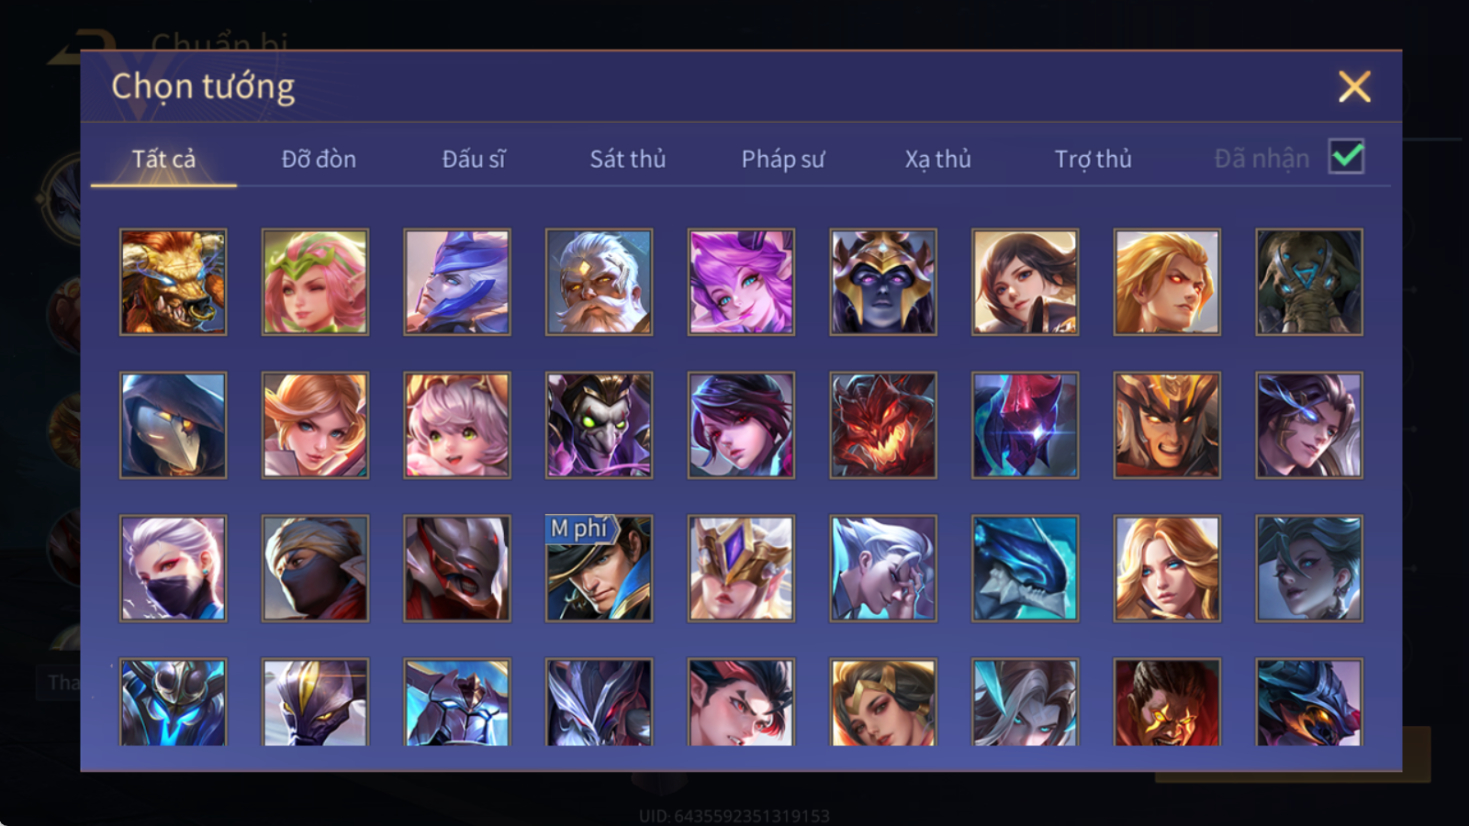Viewport: 1469px width, 826px height.
Task: Select the golden lion beast hero portrait
Action: [x=173, y=282]
